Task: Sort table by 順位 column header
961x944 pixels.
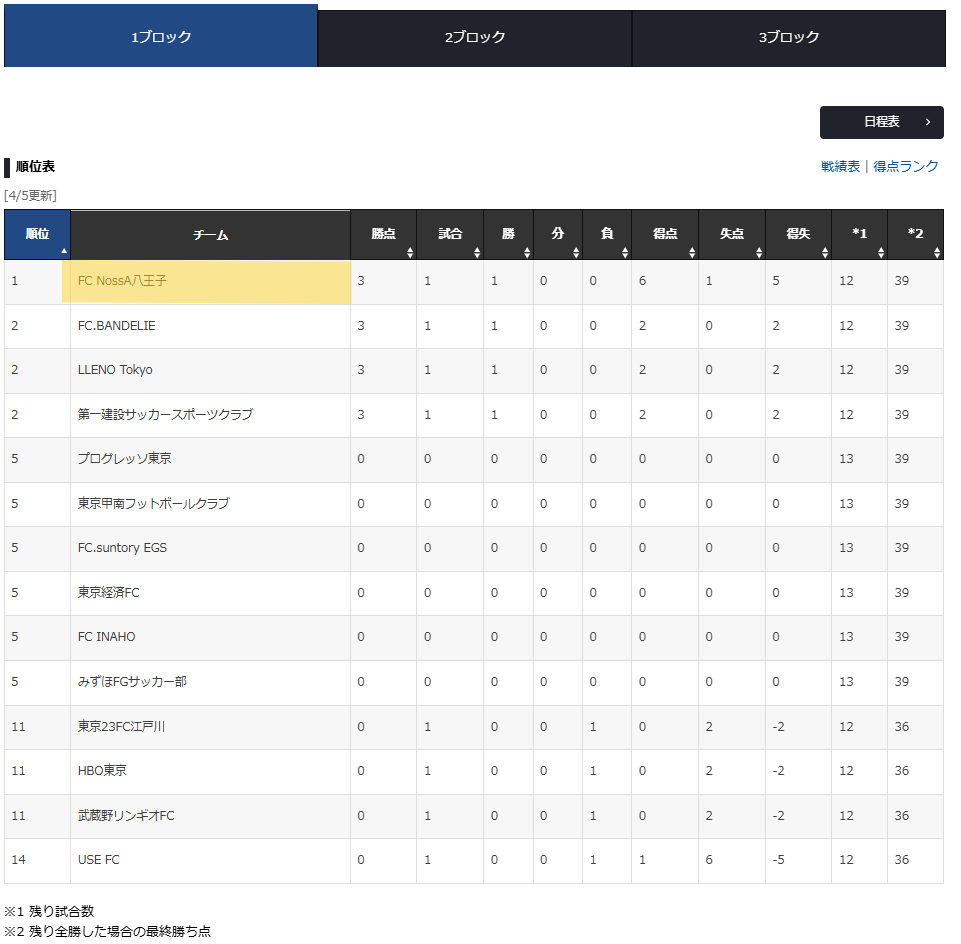Action: 37,235
